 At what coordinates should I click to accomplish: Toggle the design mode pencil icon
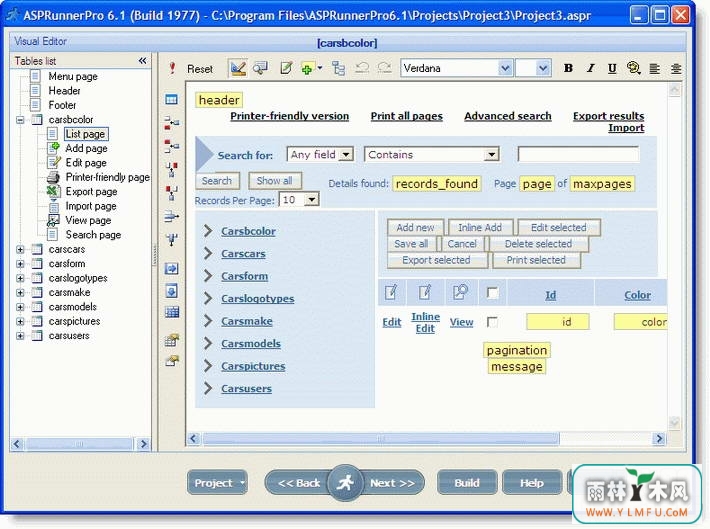click(238, 68)
